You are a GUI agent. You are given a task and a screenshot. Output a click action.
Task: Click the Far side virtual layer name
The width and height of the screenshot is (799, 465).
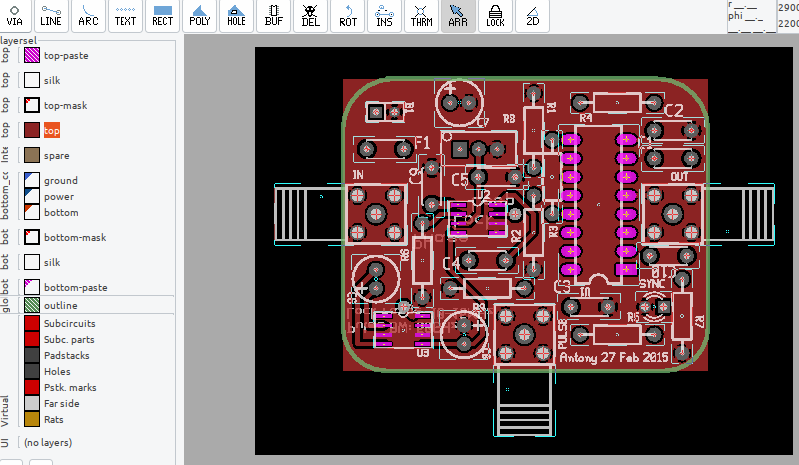coord(62,403)
